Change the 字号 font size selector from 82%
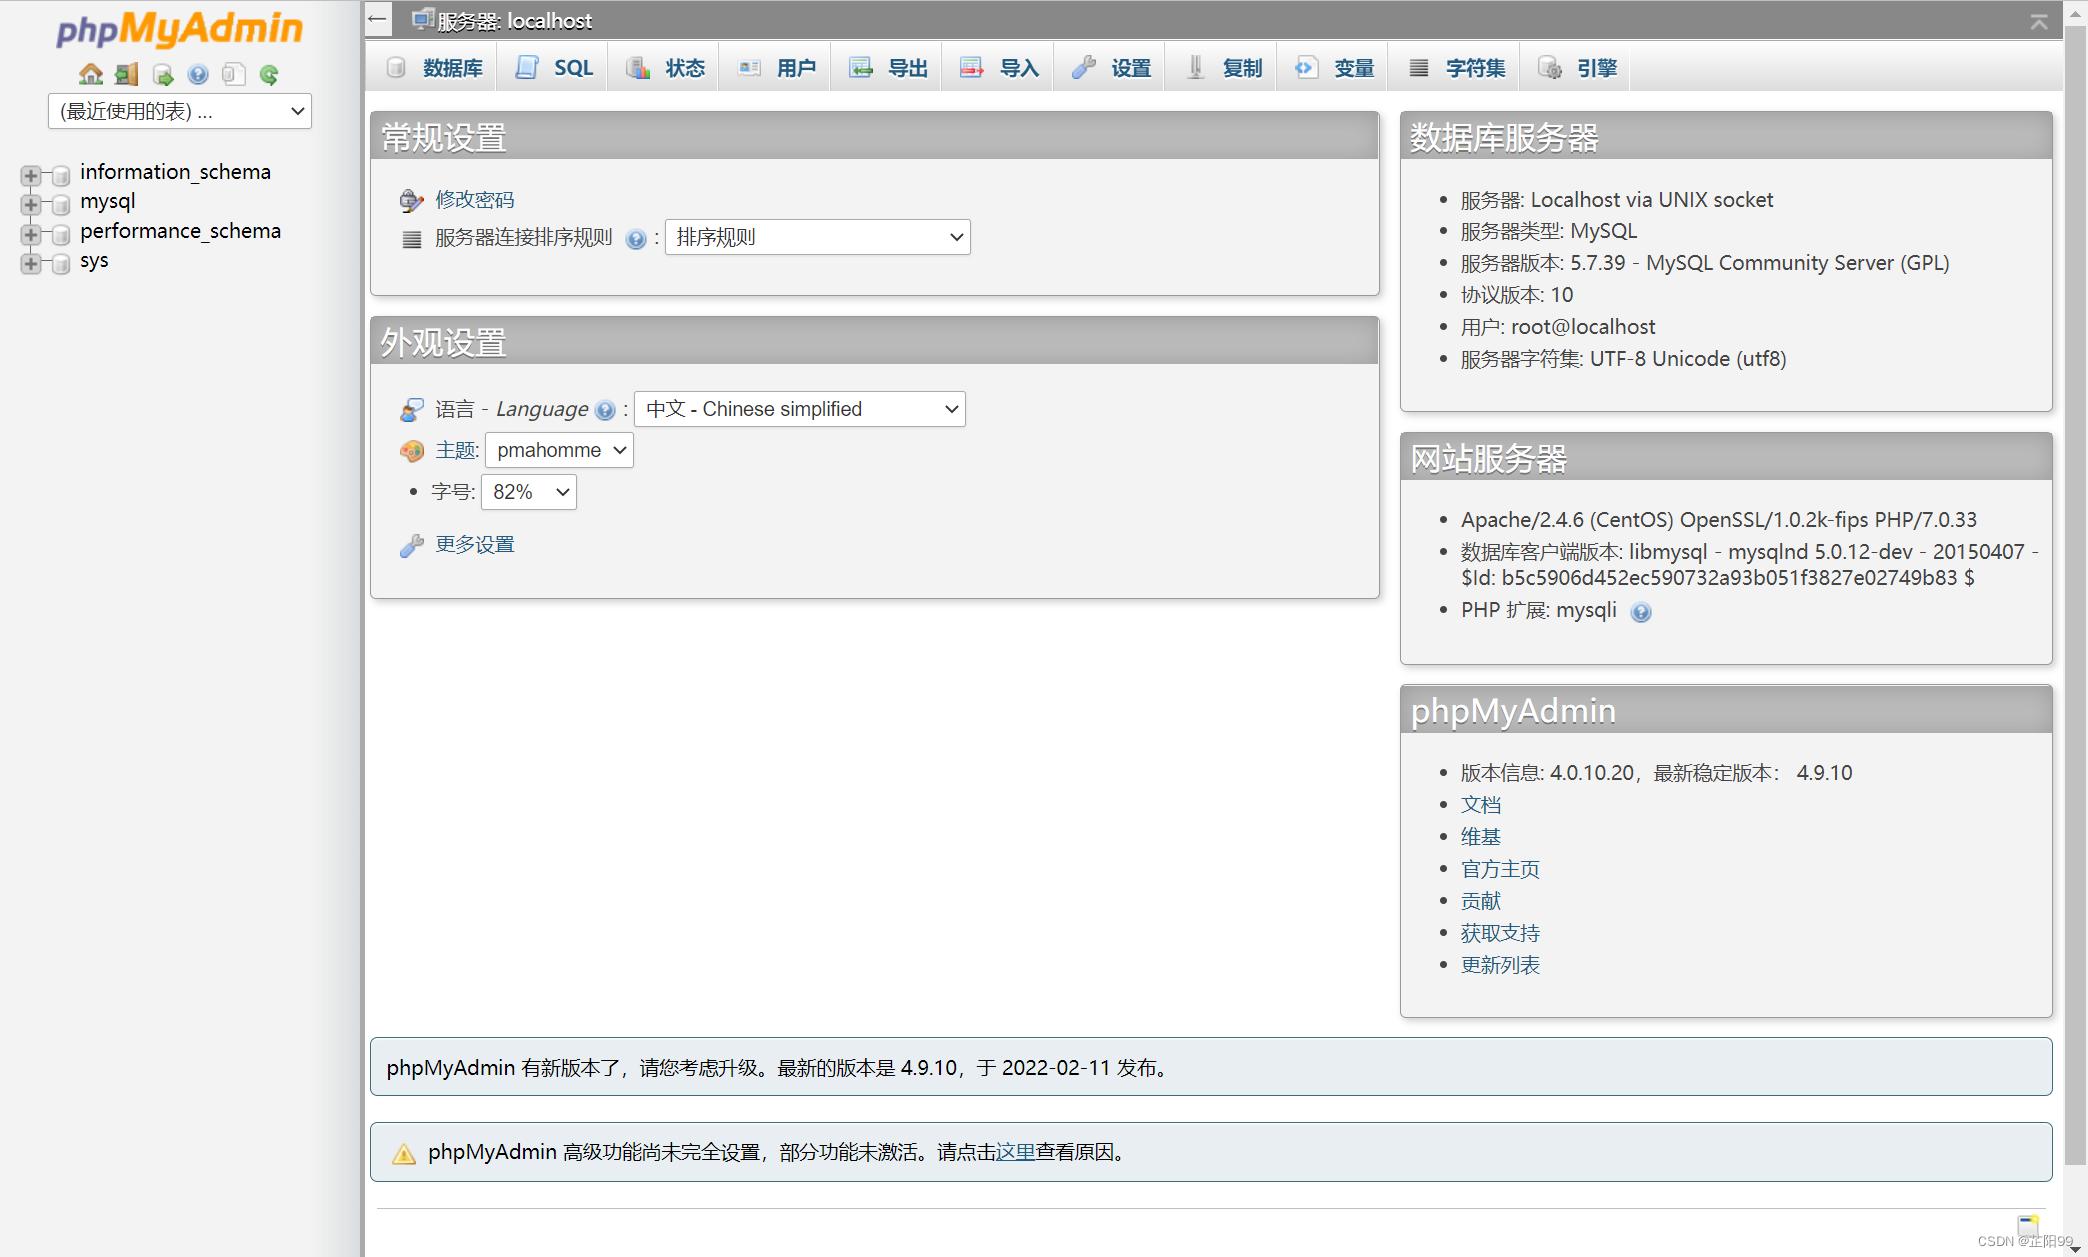The height and width of the screenshot is (1257, 2088). coord(528,491)
